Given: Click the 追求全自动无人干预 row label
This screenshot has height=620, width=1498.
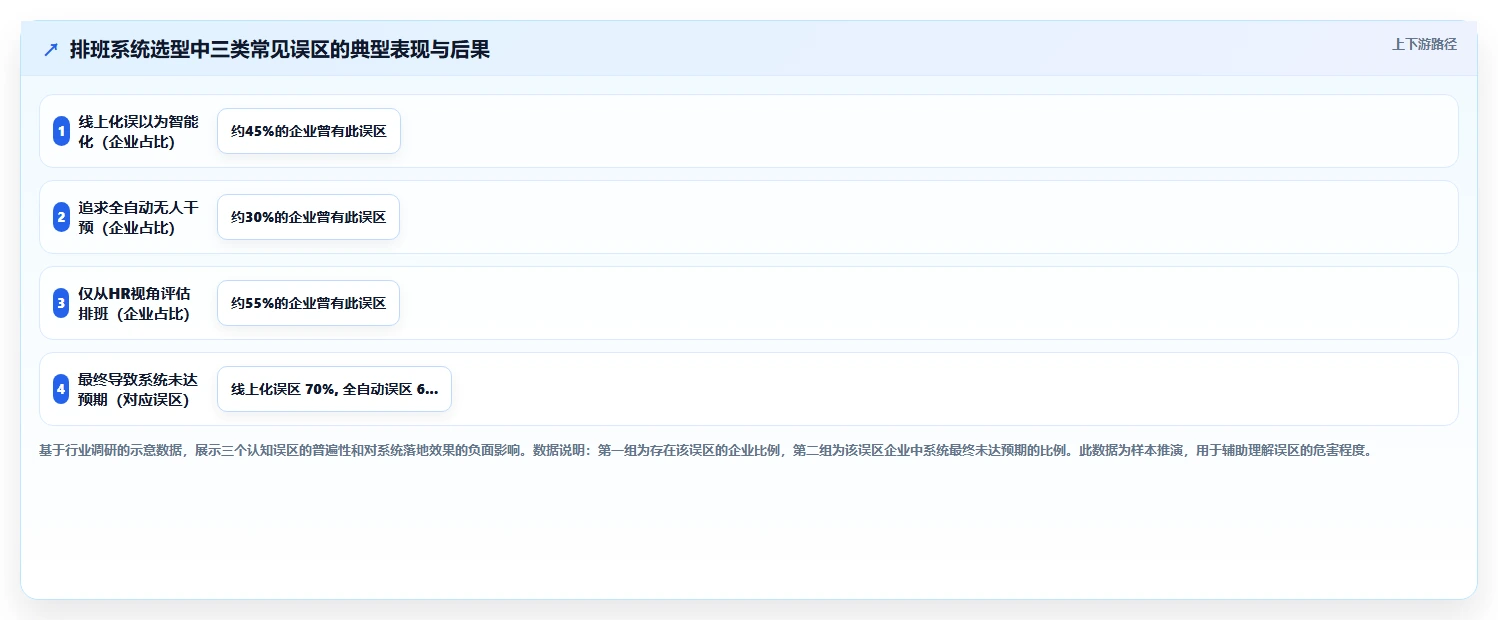Looking at the screenshot, I should 138,217.
